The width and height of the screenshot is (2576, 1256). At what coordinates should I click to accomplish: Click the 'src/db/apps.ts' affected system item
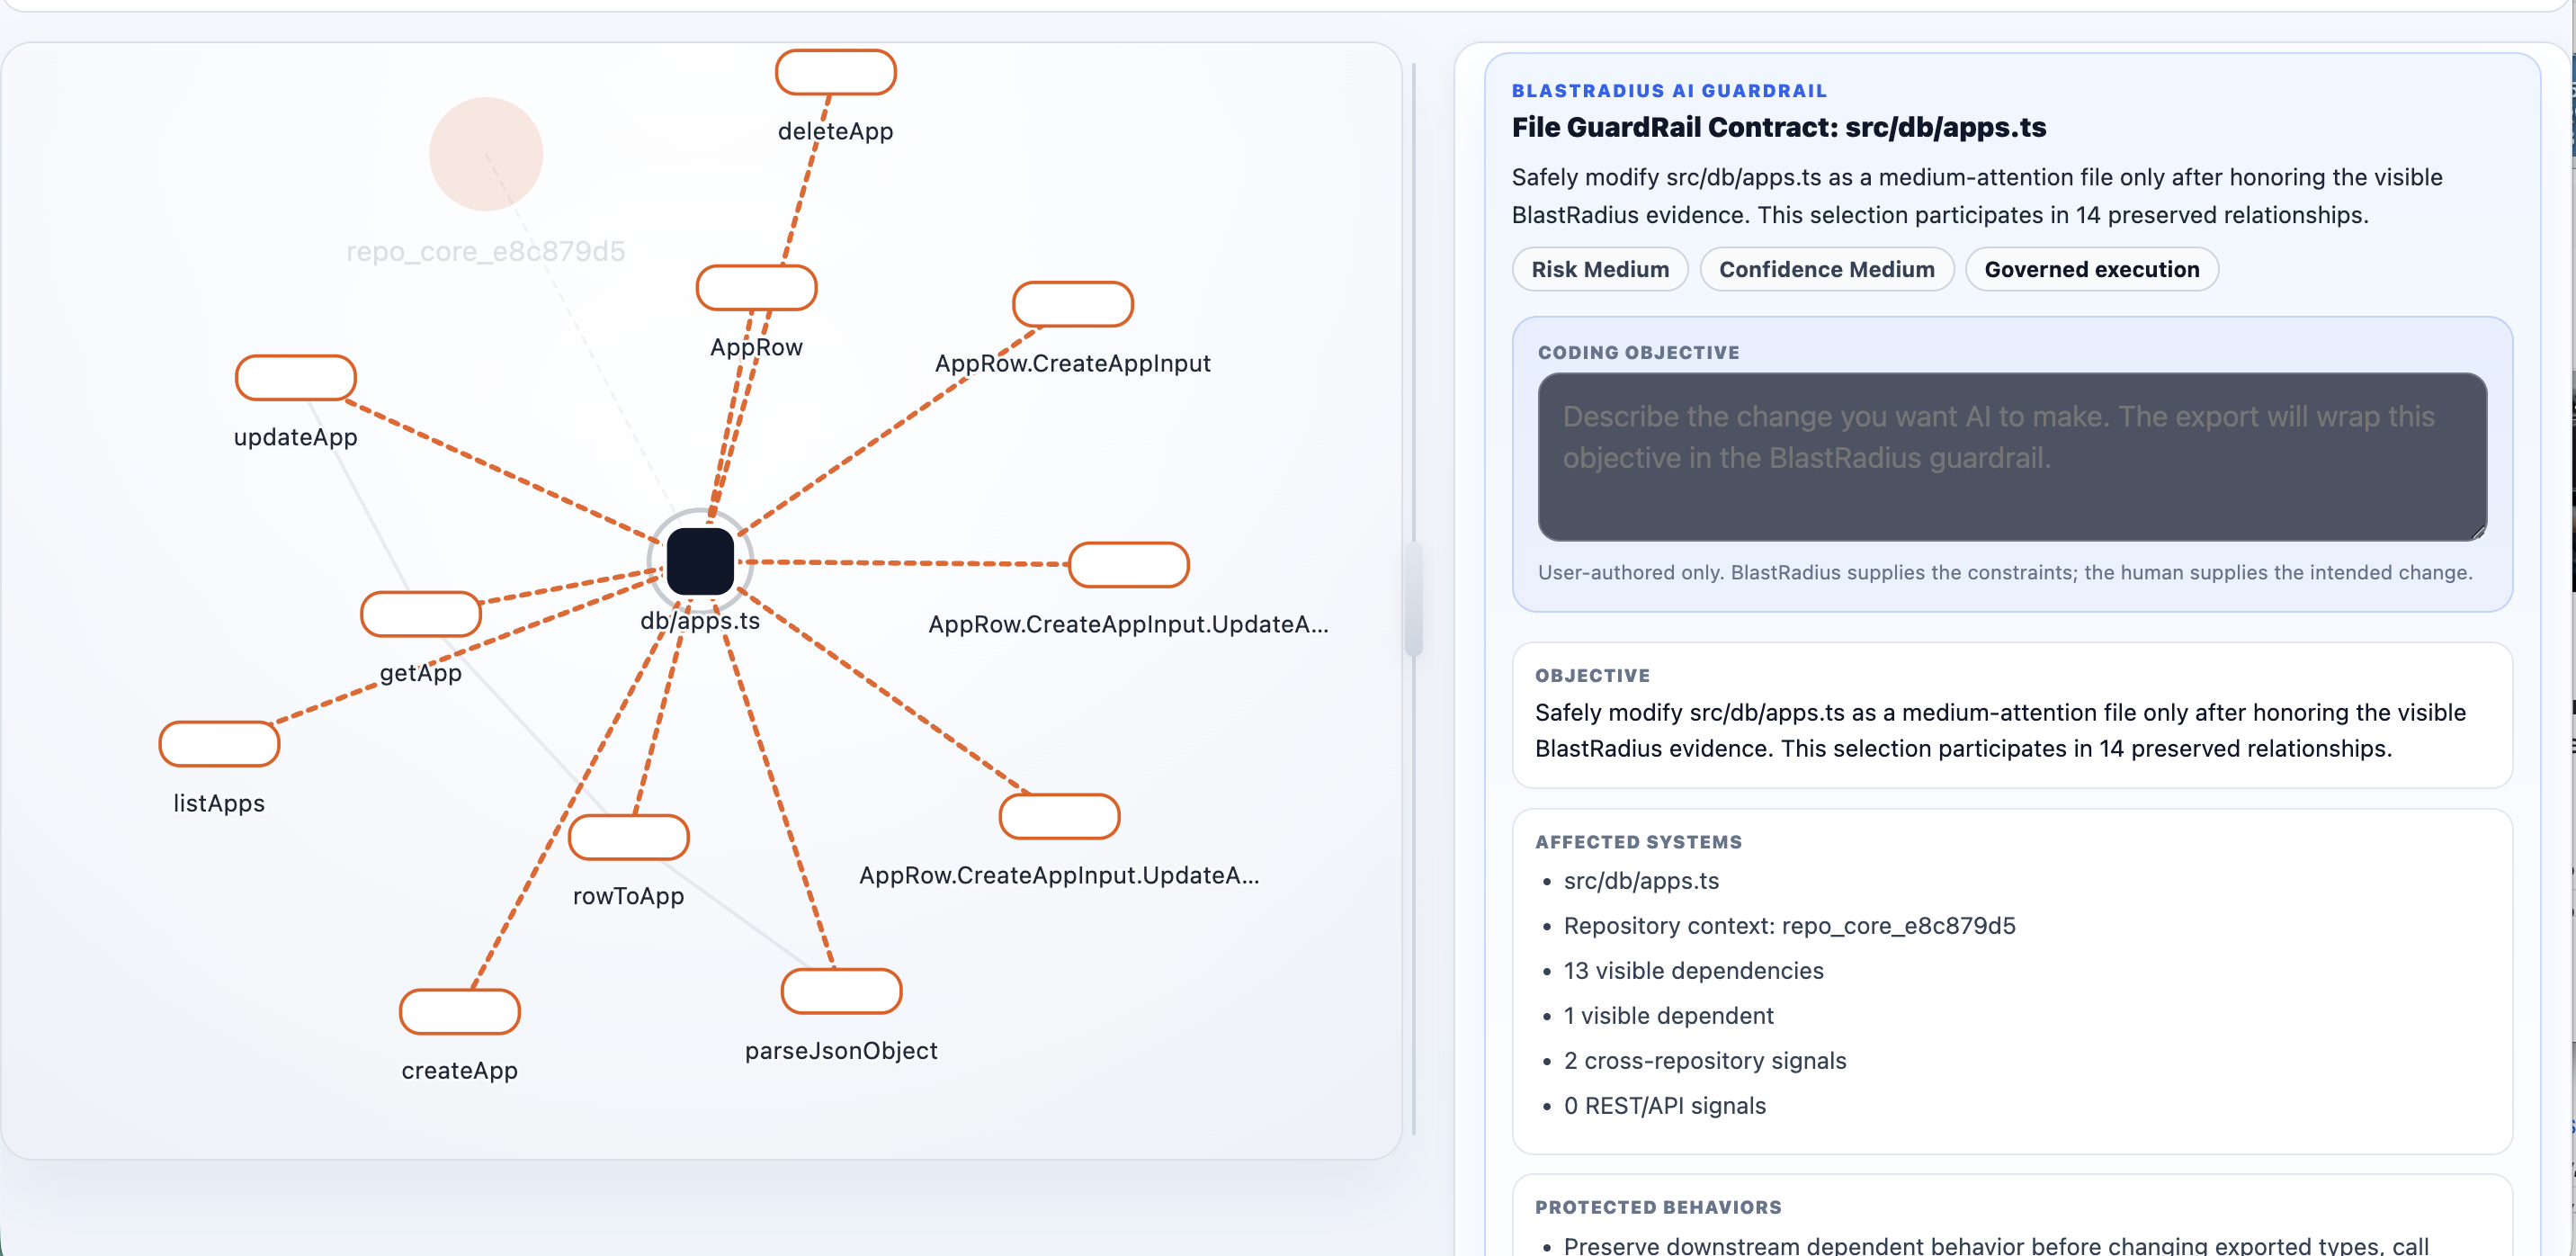[1641, 880]
